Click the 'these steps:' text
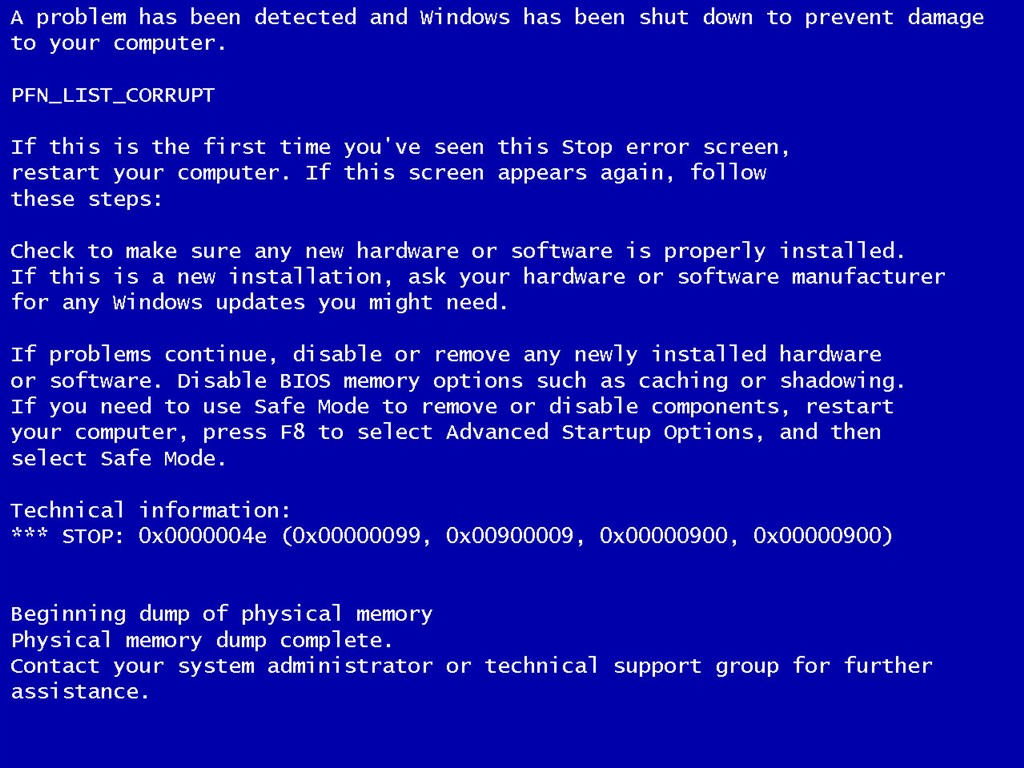The image size is (1024, 768). (x=86, y=199)
